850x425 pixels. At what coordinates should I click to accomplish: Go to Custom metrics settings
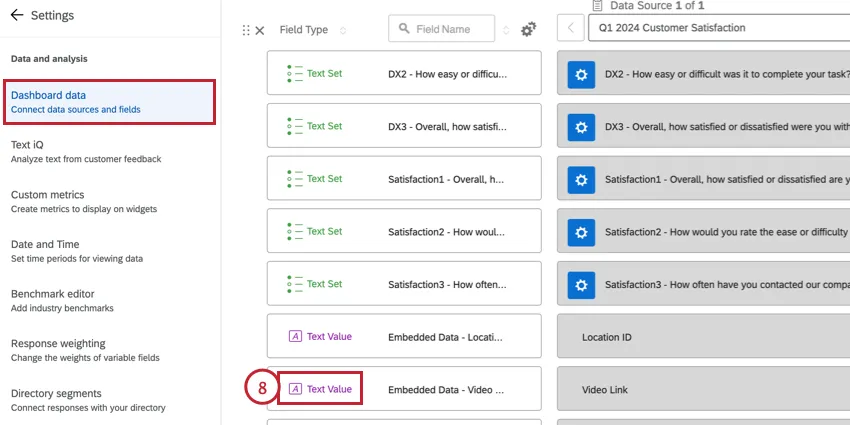point(84,201)
